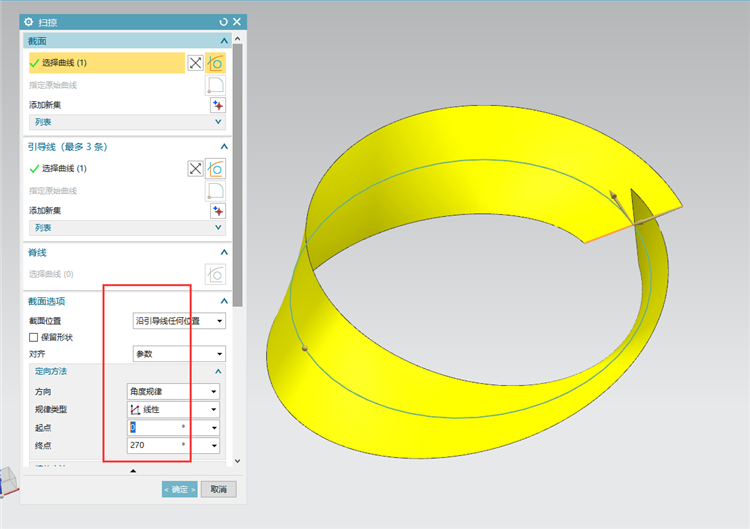Expand the 列表 row in 引导线 section
Image resolution: width=750 pixels, height=529 pixels.
pos(127,228)
